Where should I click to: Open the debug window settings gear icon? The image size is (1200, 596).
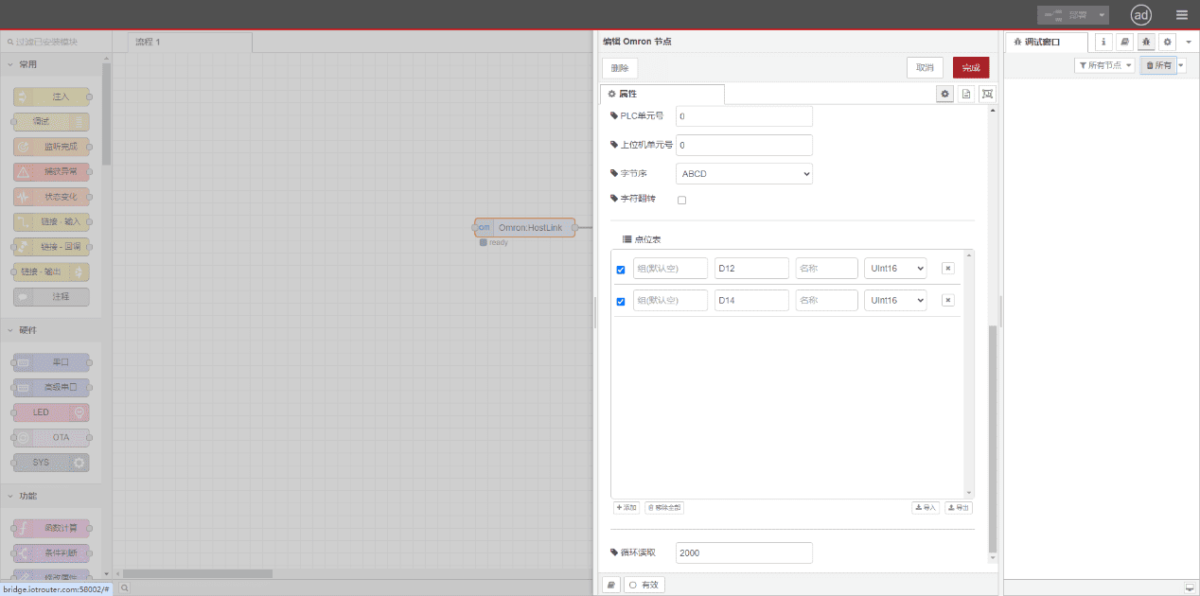pyautogui.click(x=1167, y=41)
